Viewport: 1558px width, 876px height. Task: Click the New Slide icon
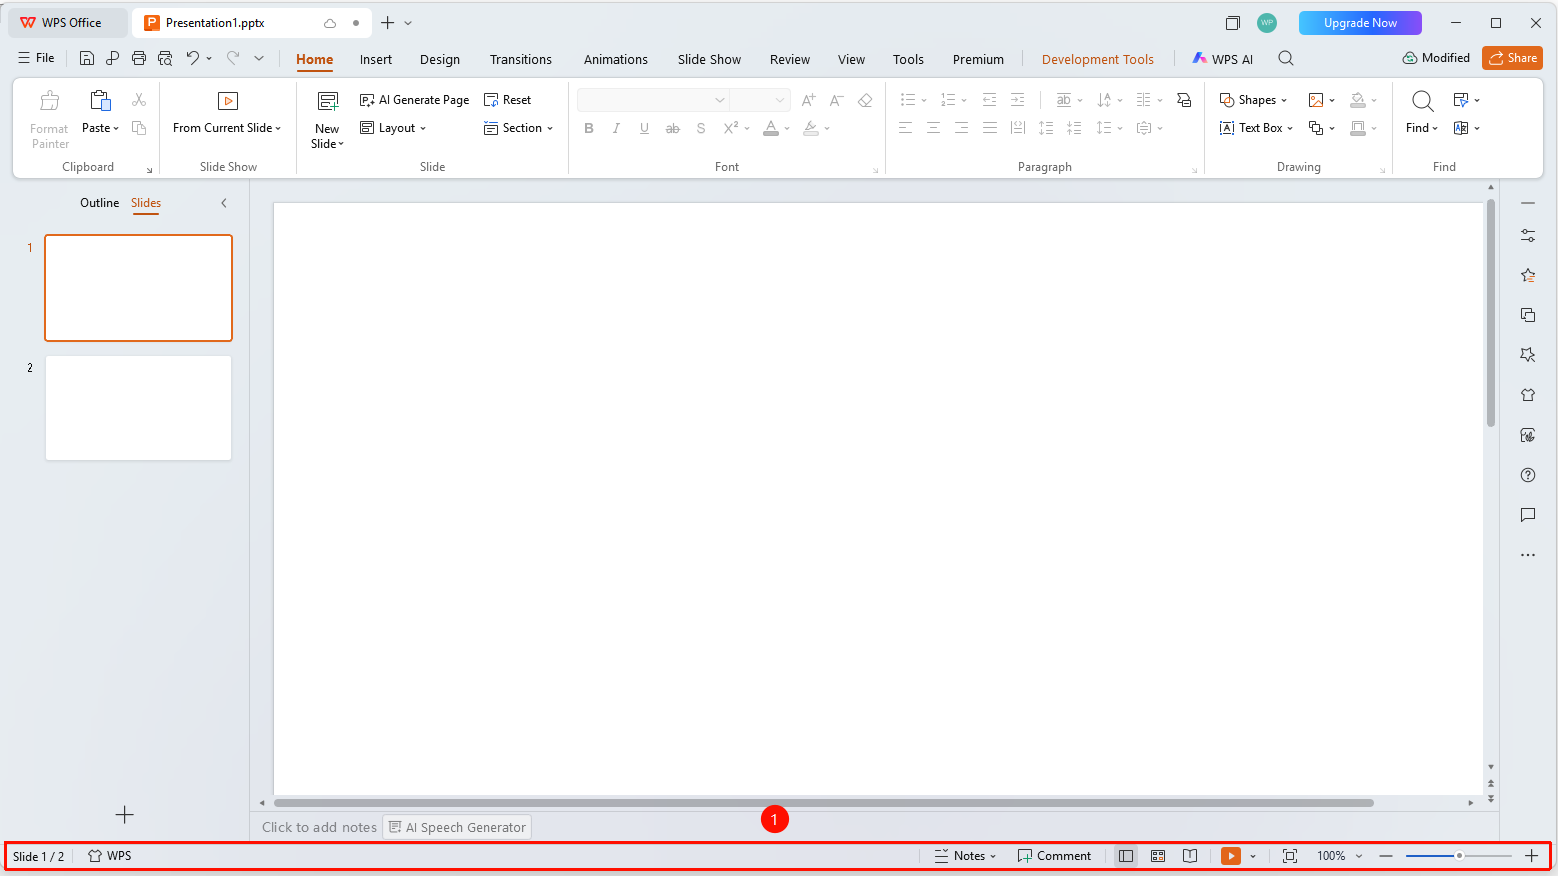328,101
